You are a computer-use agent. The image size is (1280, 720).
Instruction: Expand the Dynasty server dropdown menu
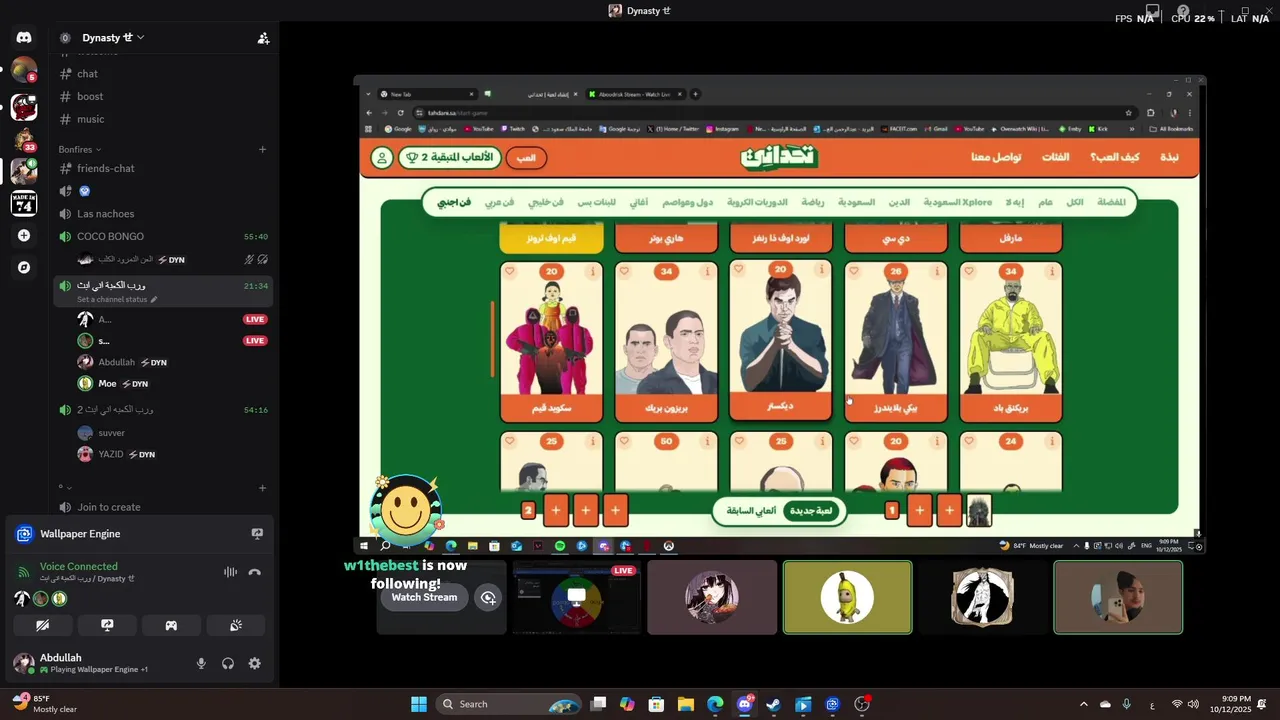(x=113, y=38)
